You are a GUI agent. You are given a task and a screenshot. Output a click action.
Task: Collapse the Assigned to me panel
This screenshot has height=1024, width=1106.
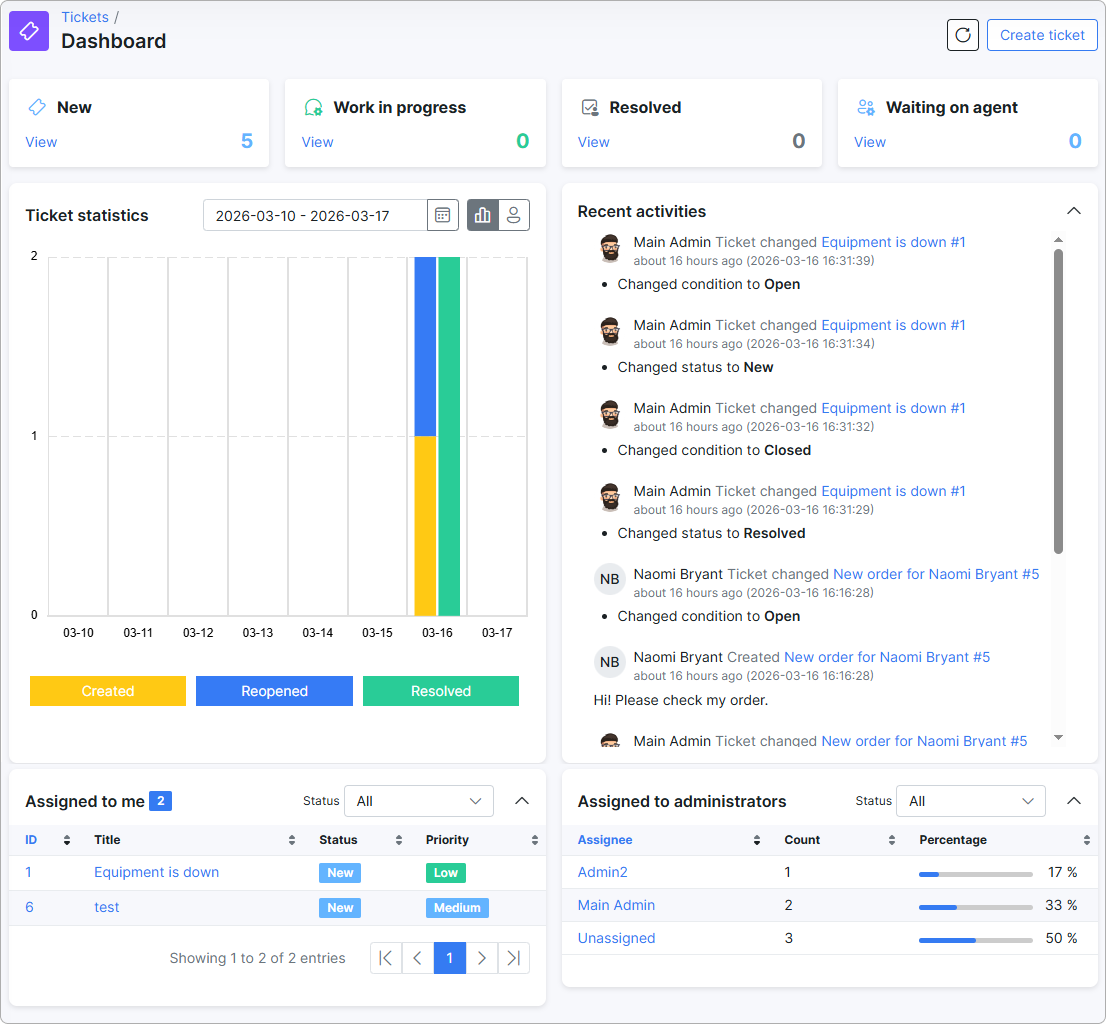(x=522, y=800)
